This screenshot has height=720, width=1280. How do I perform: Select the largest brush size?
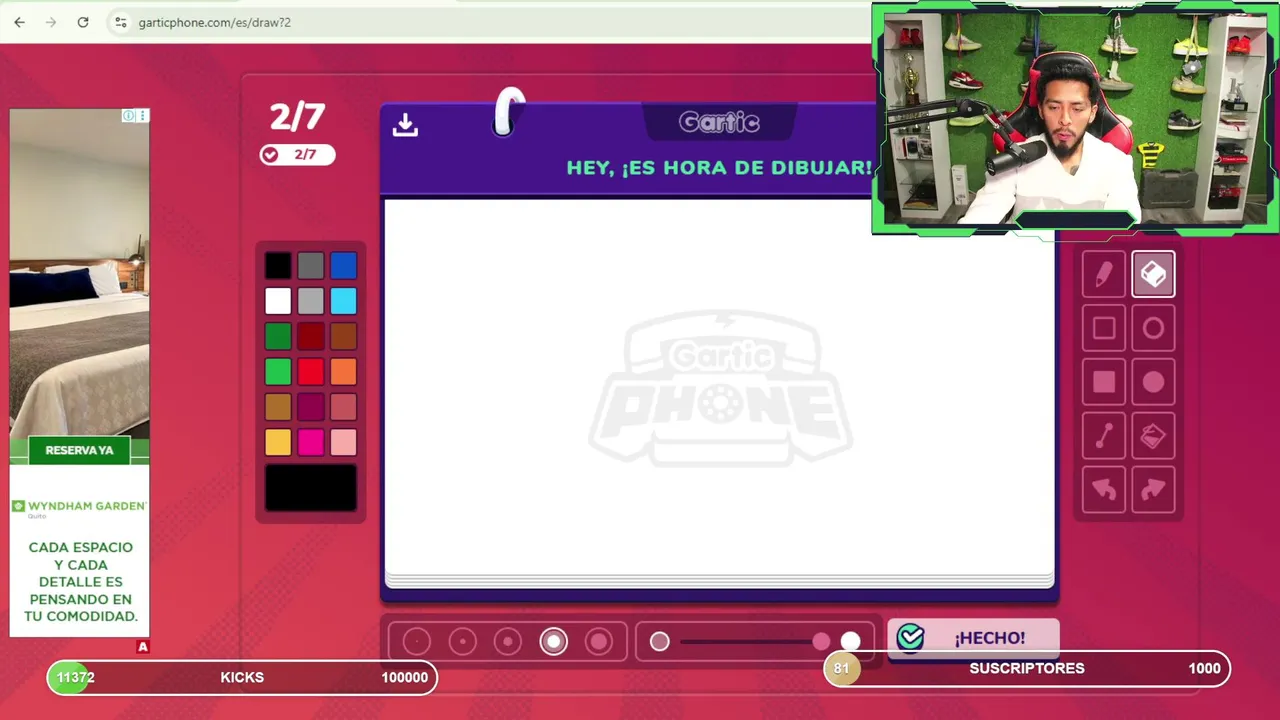pos(599,642)
